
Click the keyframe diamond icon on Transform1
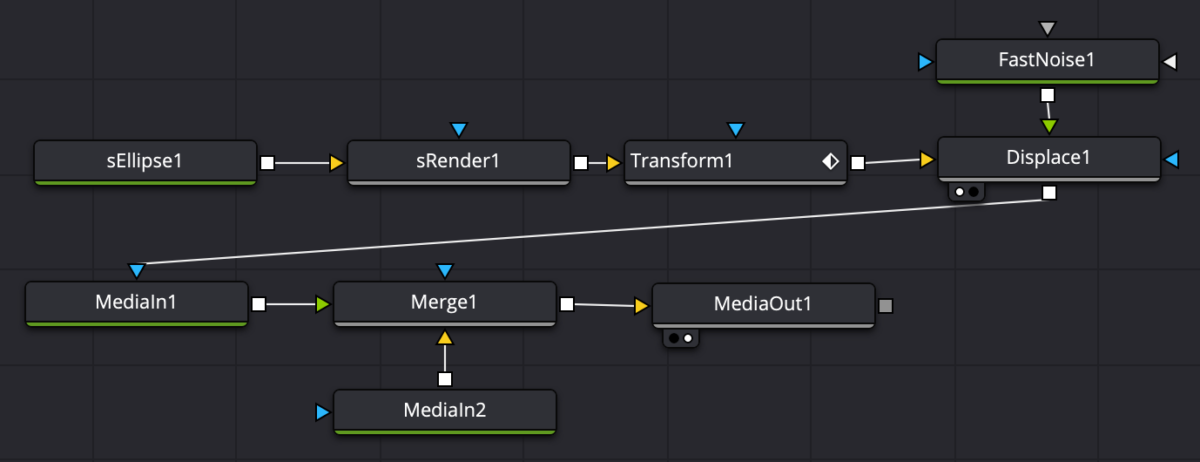coord(830,161)
